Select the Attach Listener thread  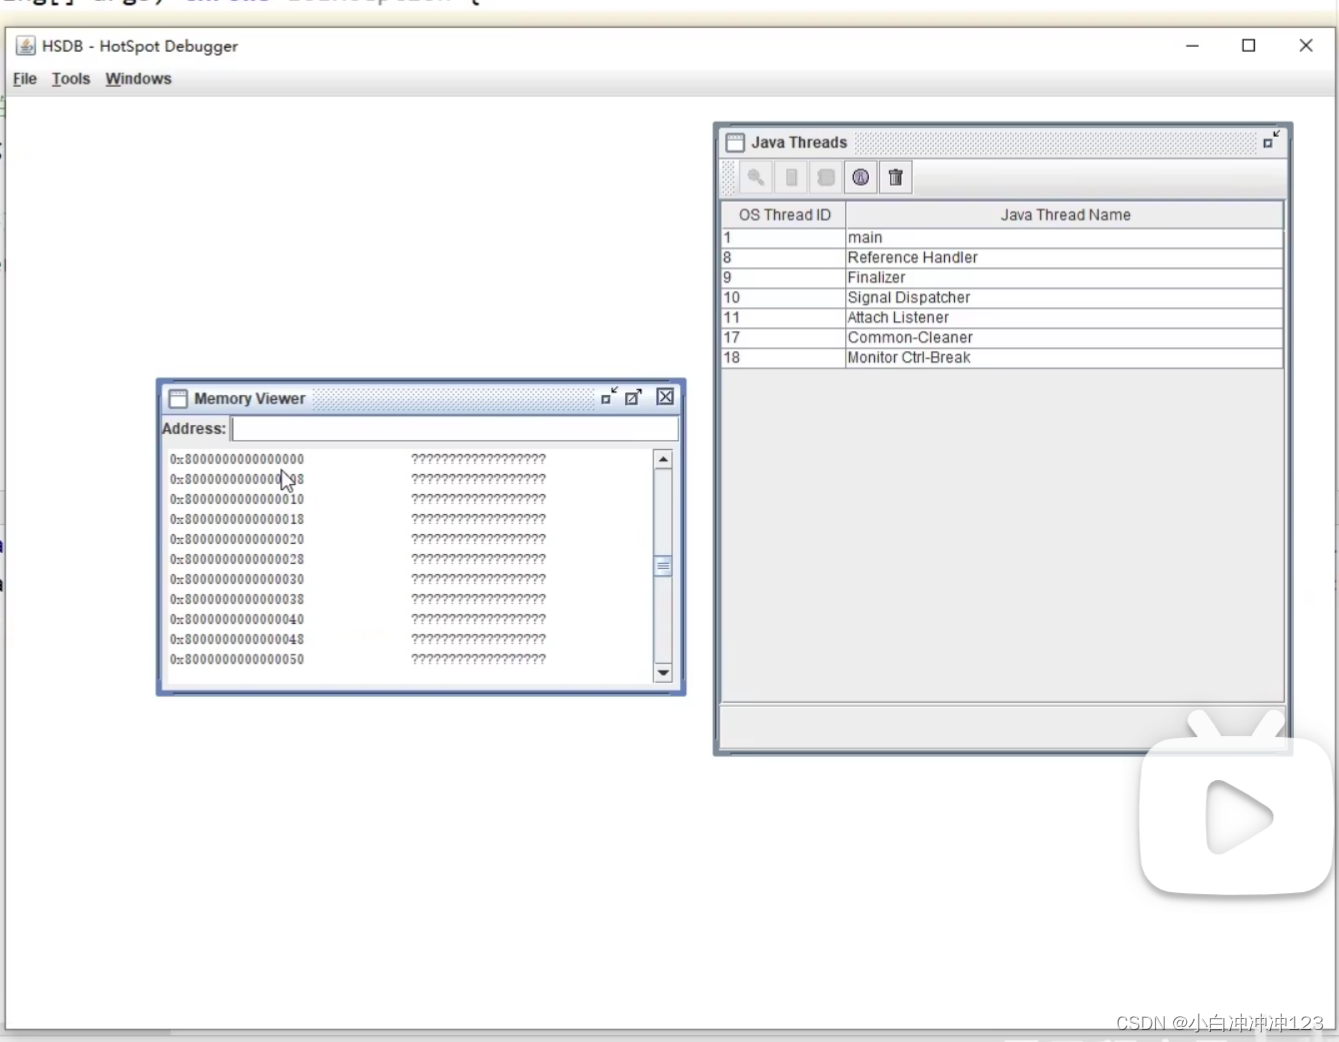point(1002,318)
